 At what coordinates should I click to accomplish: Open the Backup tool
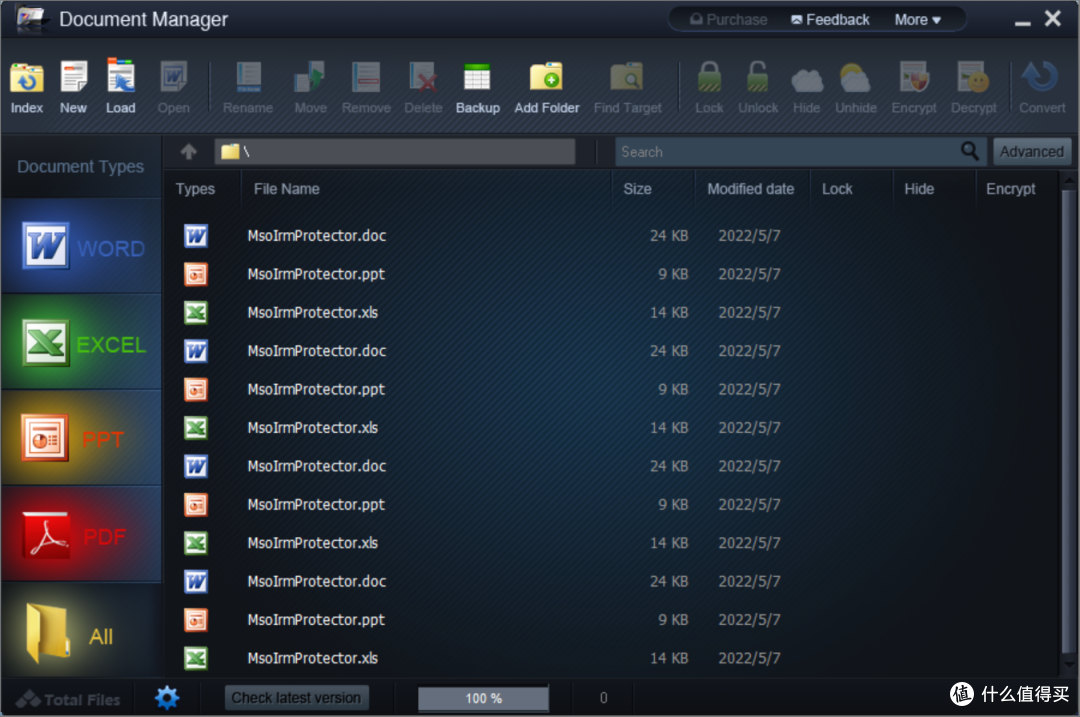coord(477,86)
